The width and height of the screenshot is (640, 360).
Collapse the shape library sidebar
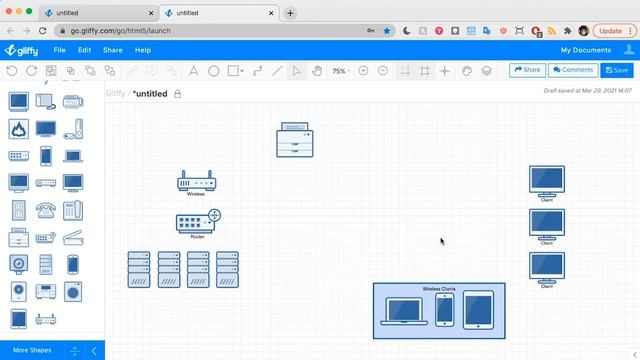click(94, 351)
